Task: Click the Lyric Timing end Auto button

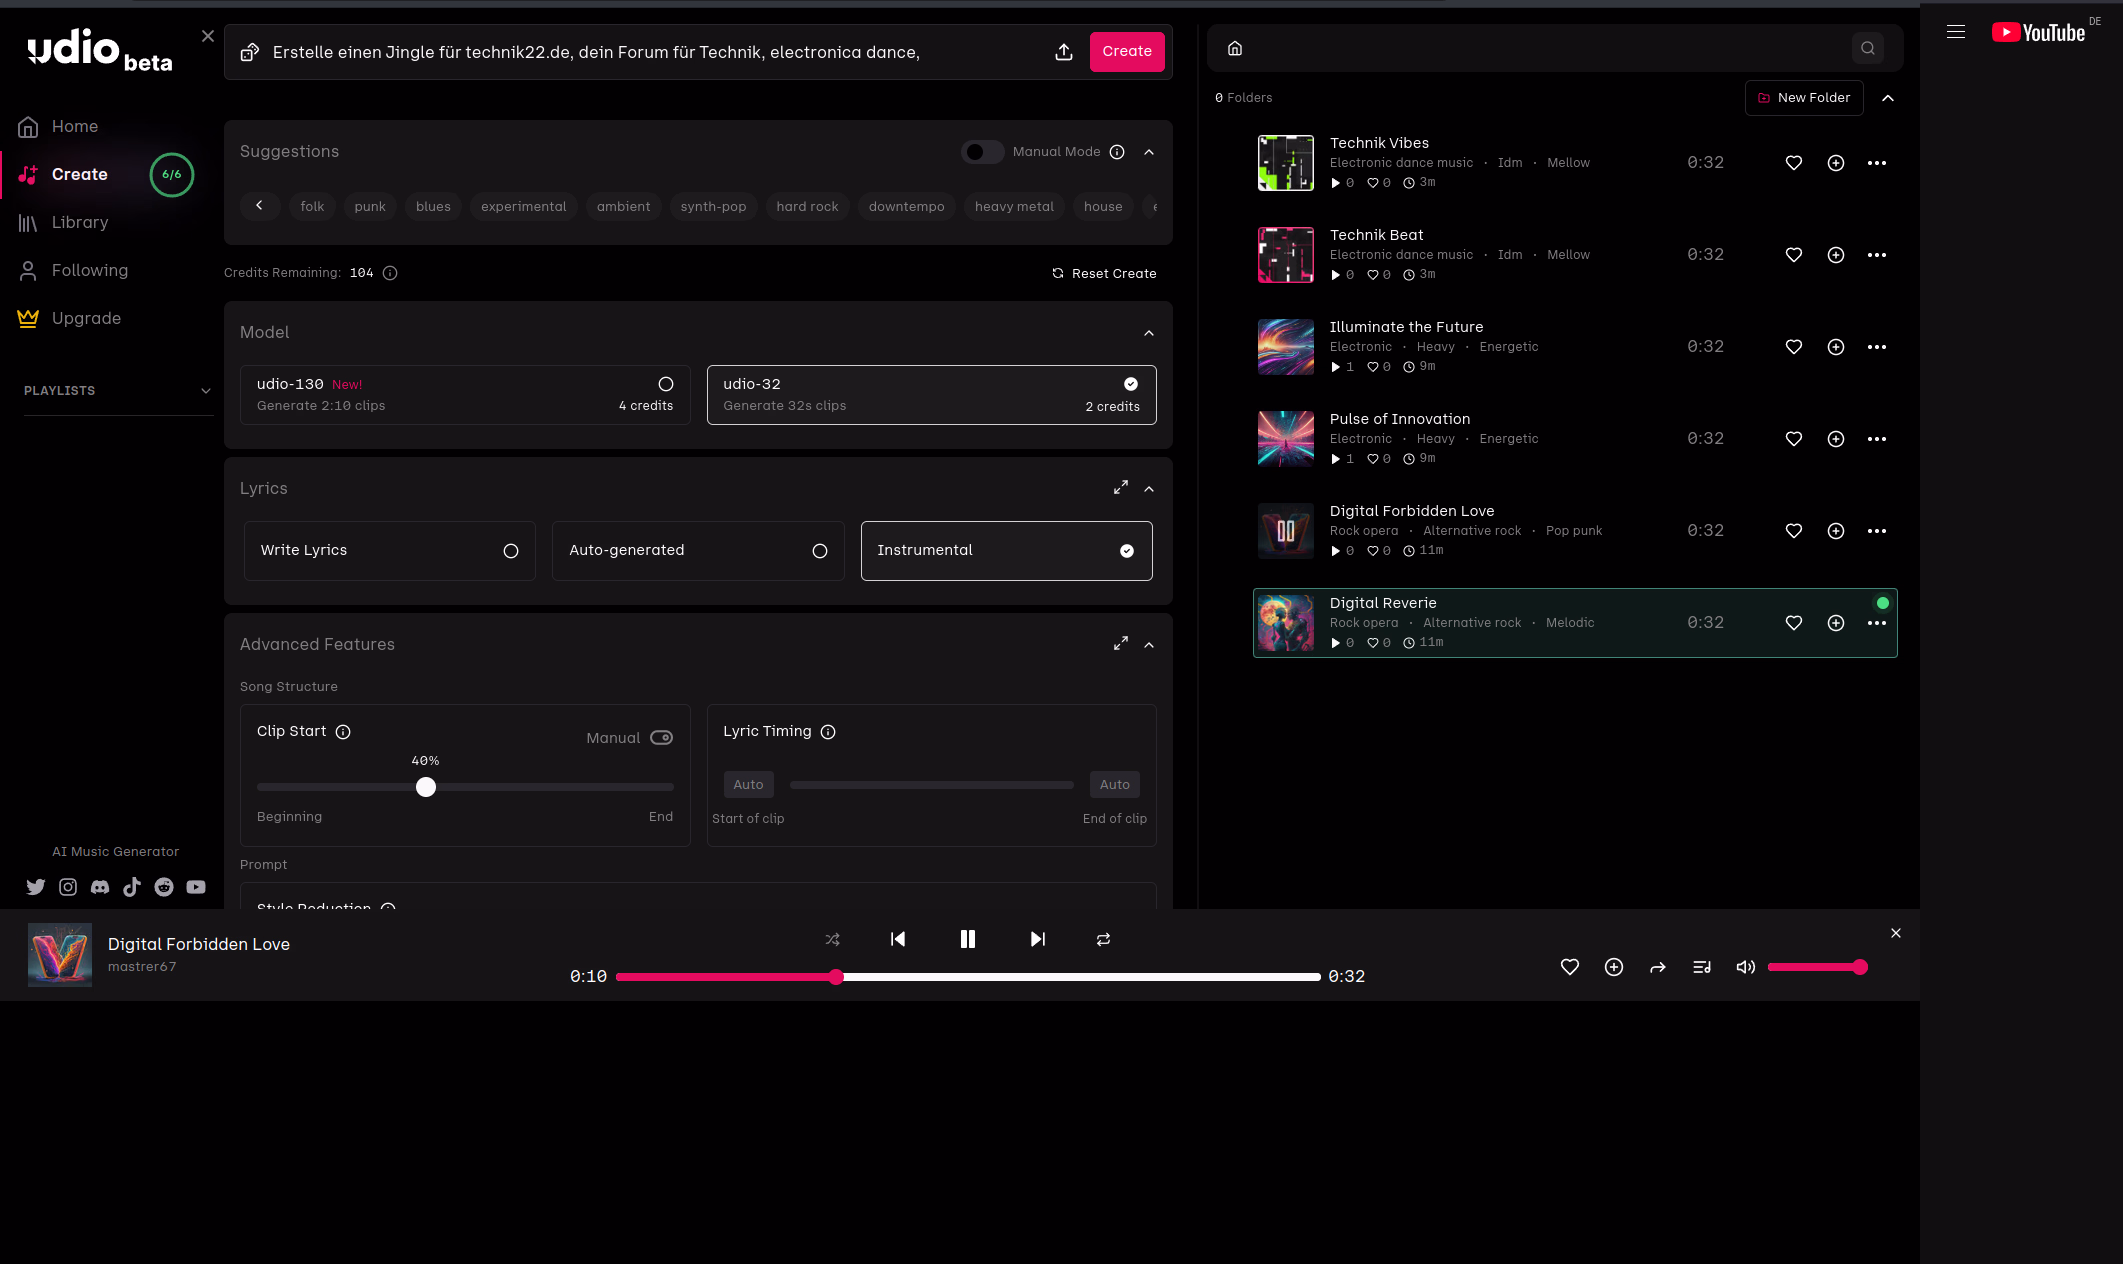Action: [1115, 785]
